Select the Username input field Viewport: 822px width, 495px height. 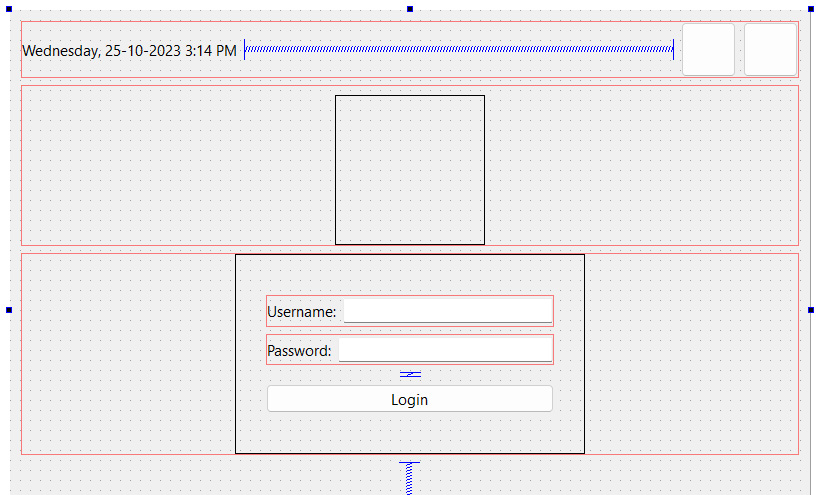coord(448,311)
